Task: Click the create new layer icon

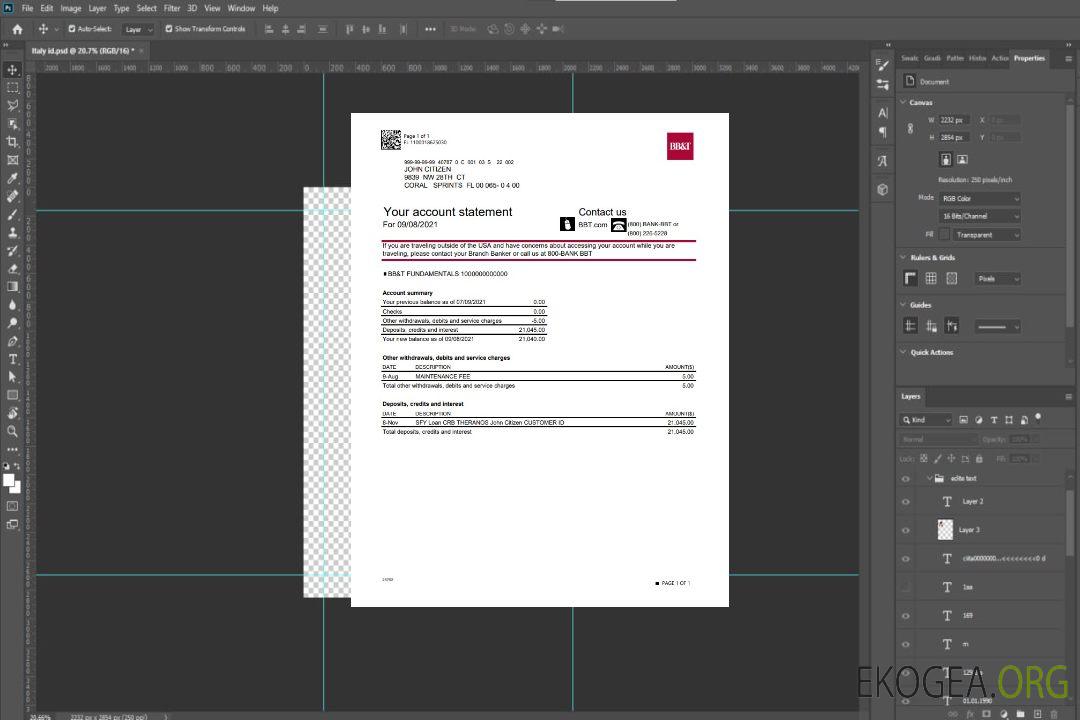Action: pyautogui.click(x=1037, y=714)
